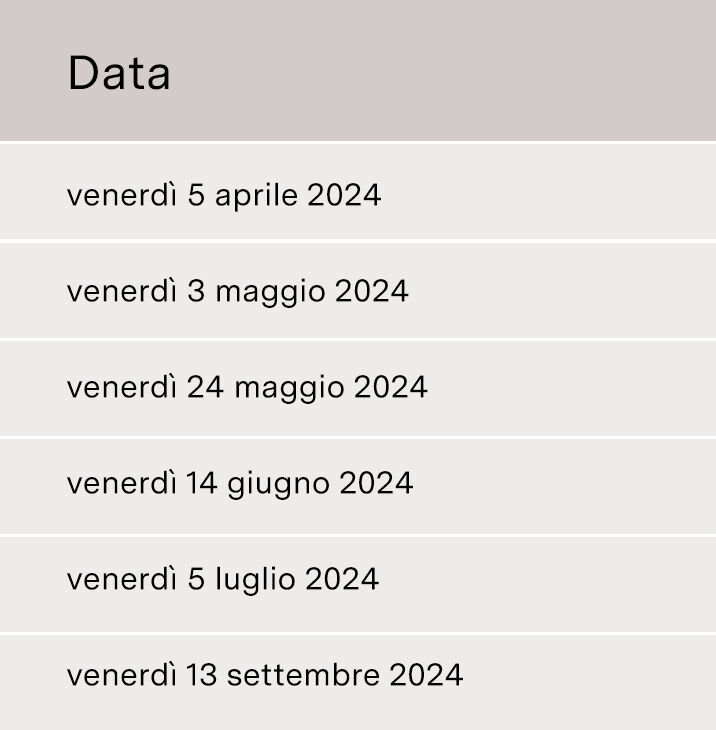The image size is (716, 730).
Task: Select the venerdì 5 luglio 2024 row
Action: [358, 585]
